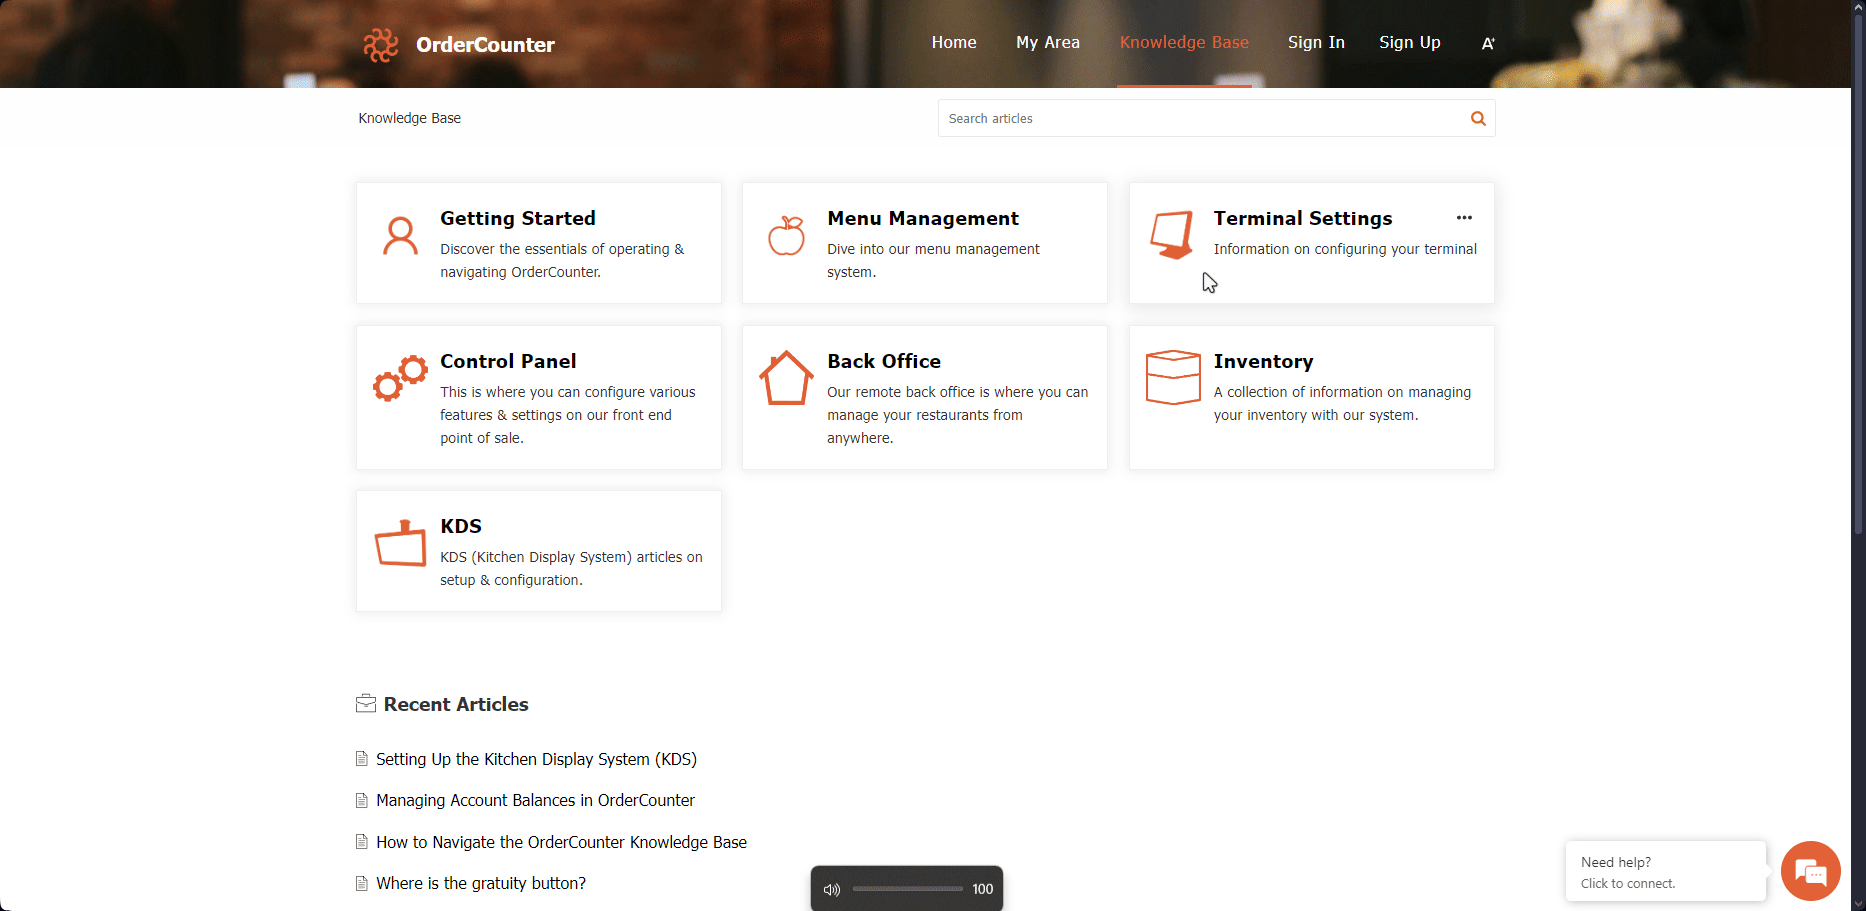The width and height of the screenshot is (1866, 911).
Task: Open Managing Account Balances in OrderCounter article
Action: (x=535, y=800)
